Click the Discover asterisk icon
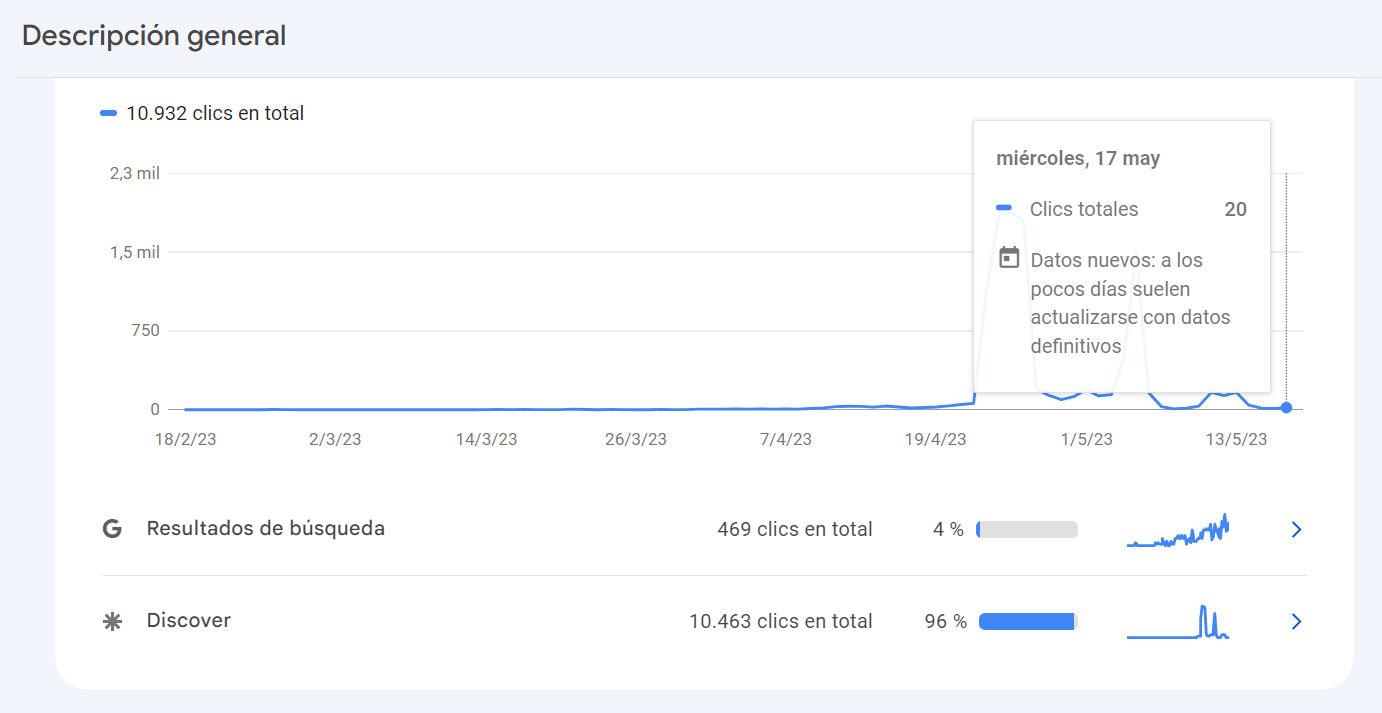 (x=112, y=621)
